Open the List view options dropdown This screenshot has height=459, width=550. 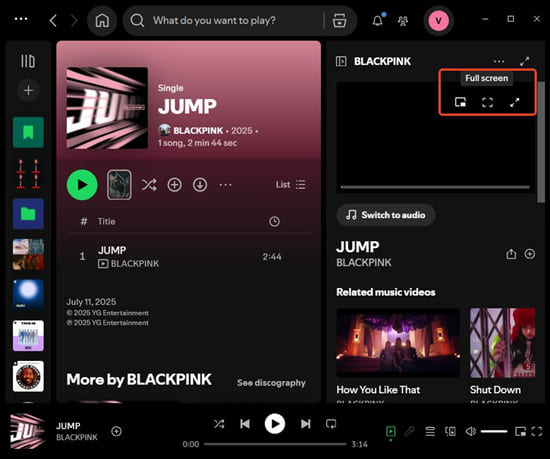coord(290,185)
